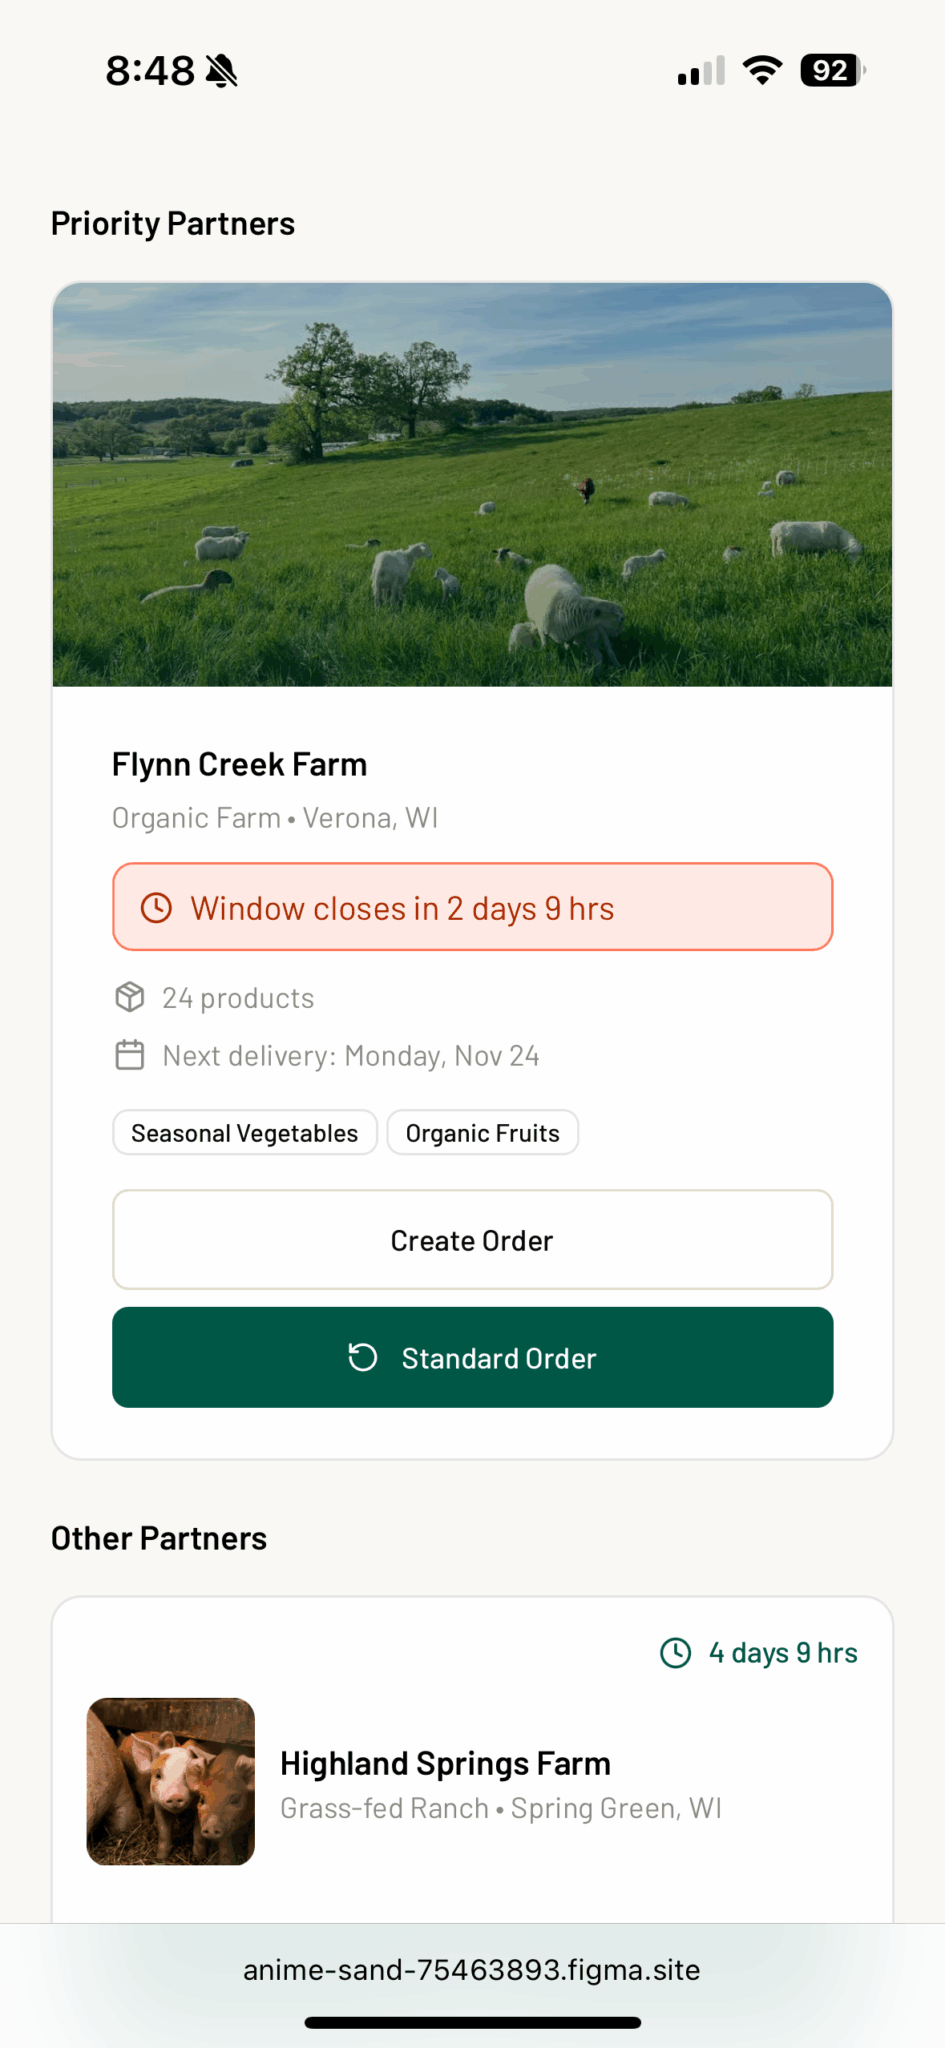Click the reorder arrow icon on Standard Order

pyautogui.click(x=362, y=1357)
